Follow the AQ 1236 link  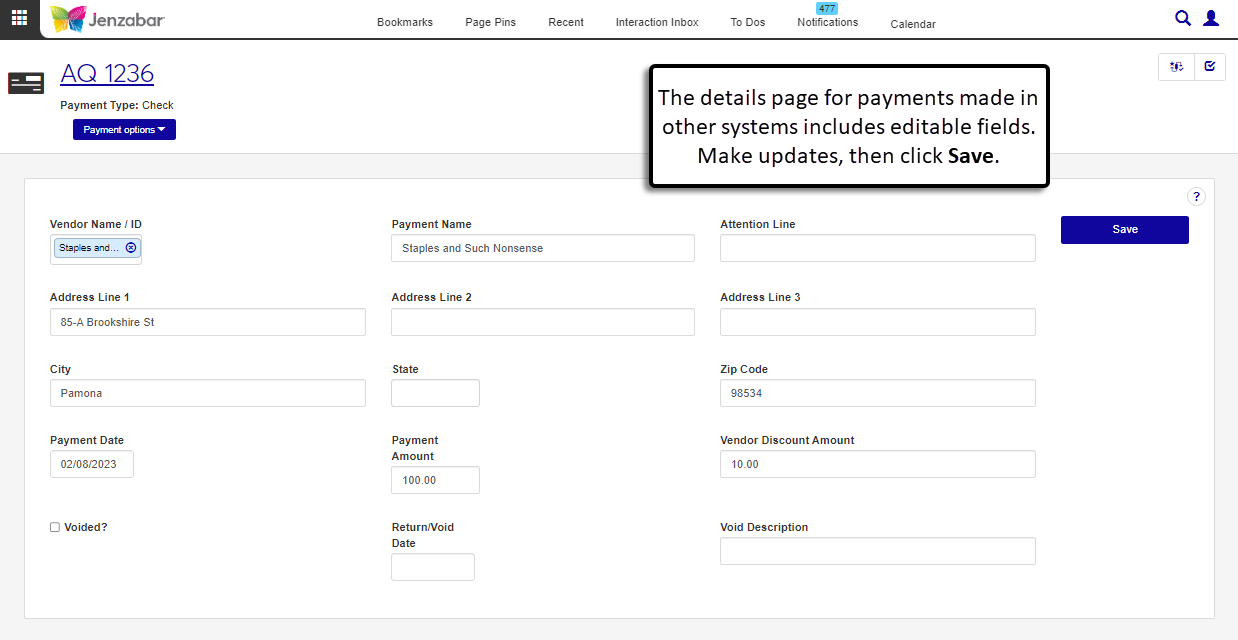pos(107,73)
